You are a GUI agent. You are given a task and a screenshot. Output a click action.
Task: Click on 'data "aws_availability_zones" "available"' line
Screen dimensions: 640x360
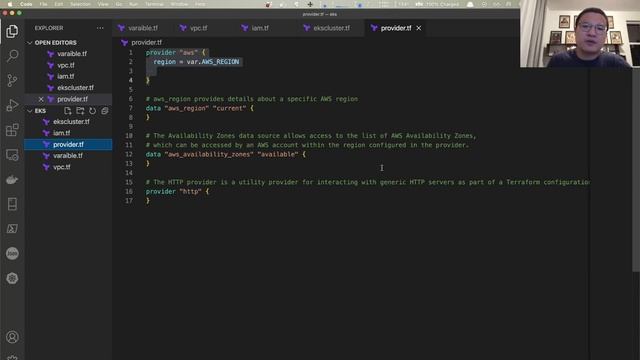(225, 154)
